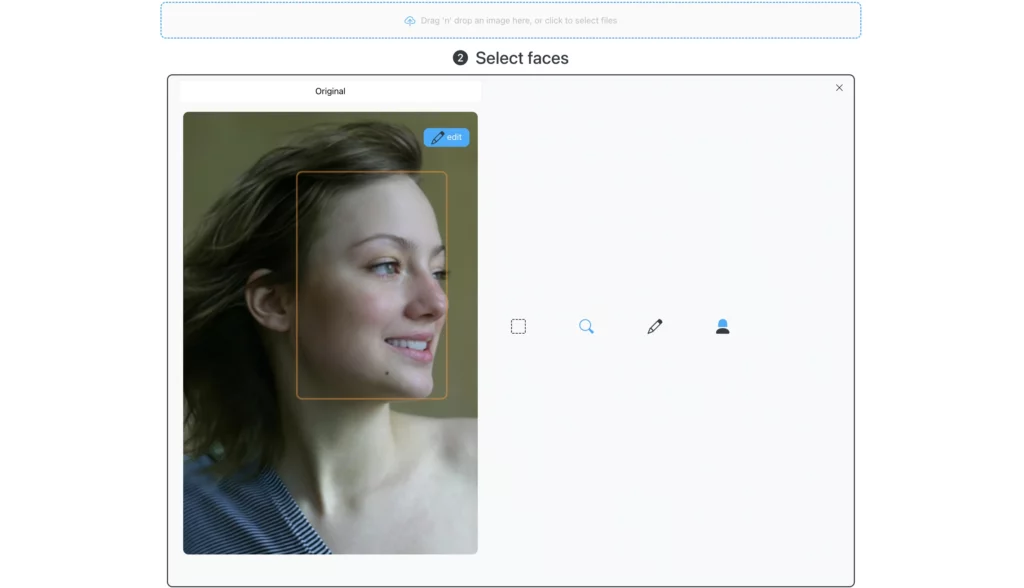Toggle the face detection person tool

[723, 325]
